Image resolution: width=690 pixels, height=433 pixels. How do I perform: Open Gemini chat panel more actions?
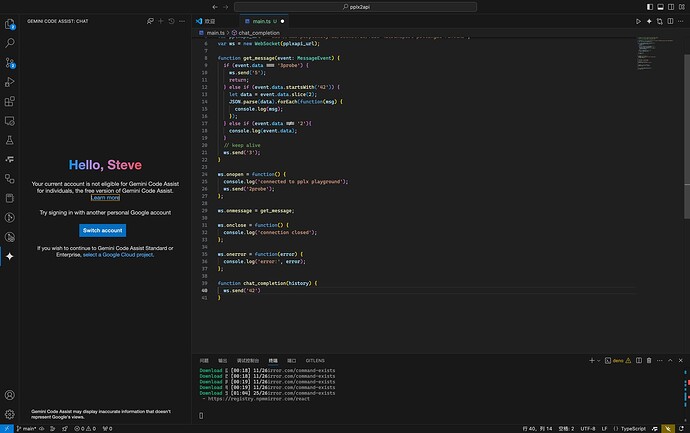pyautogui.click(x=182, y=21)
